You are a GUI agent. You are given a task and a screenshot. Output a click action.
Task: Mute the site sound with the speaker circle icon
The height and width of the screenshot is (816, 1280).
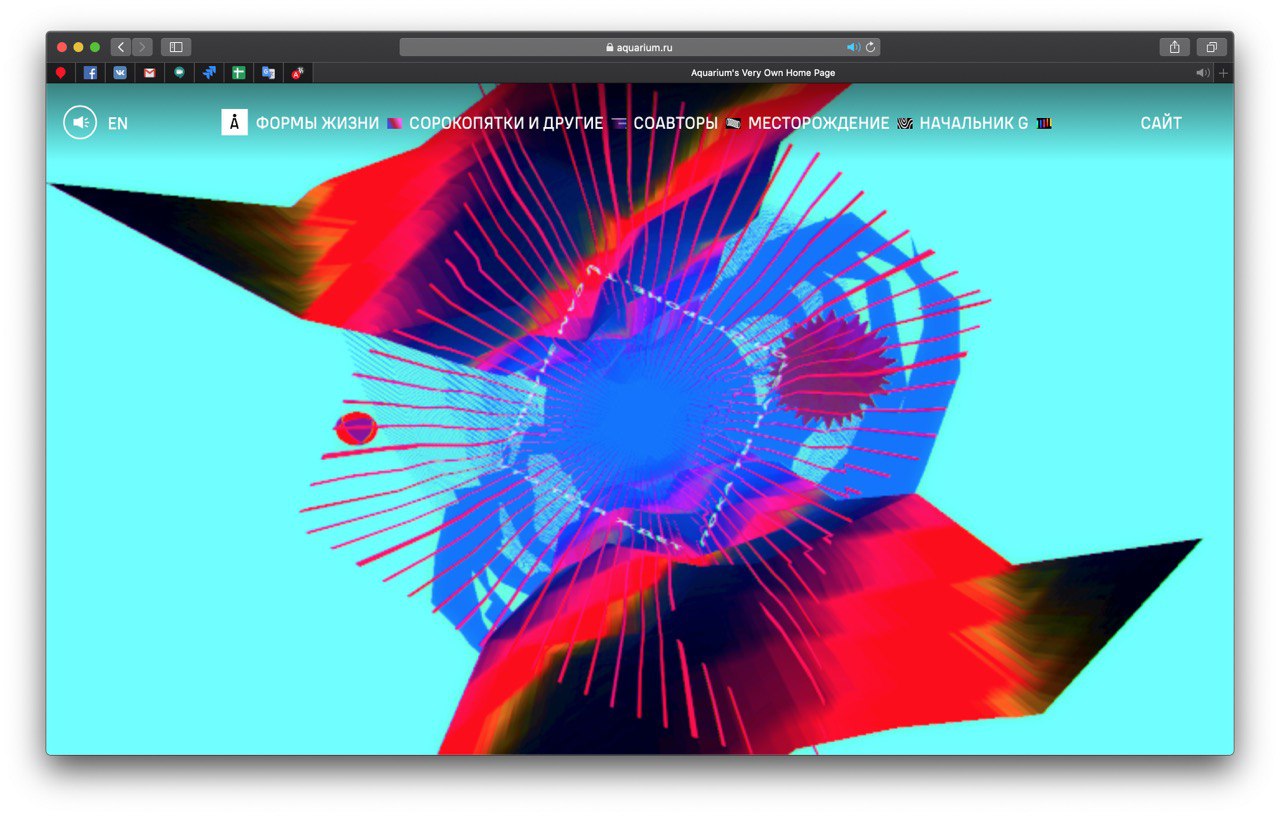tap(80, 123)
